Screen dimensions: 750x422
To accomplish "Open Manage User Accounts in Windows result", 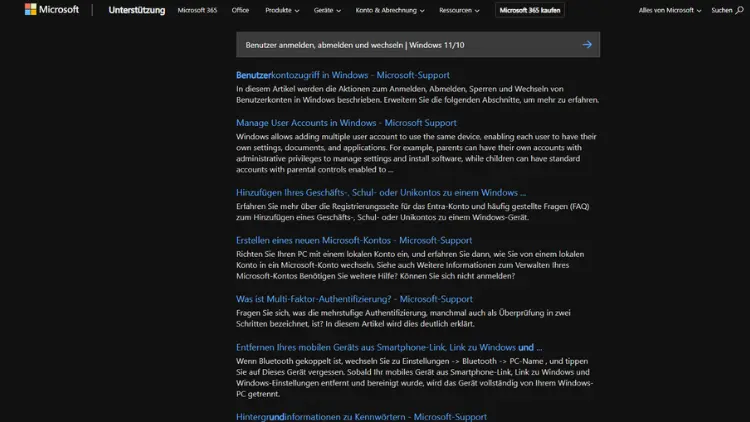I will coord(346,122).
